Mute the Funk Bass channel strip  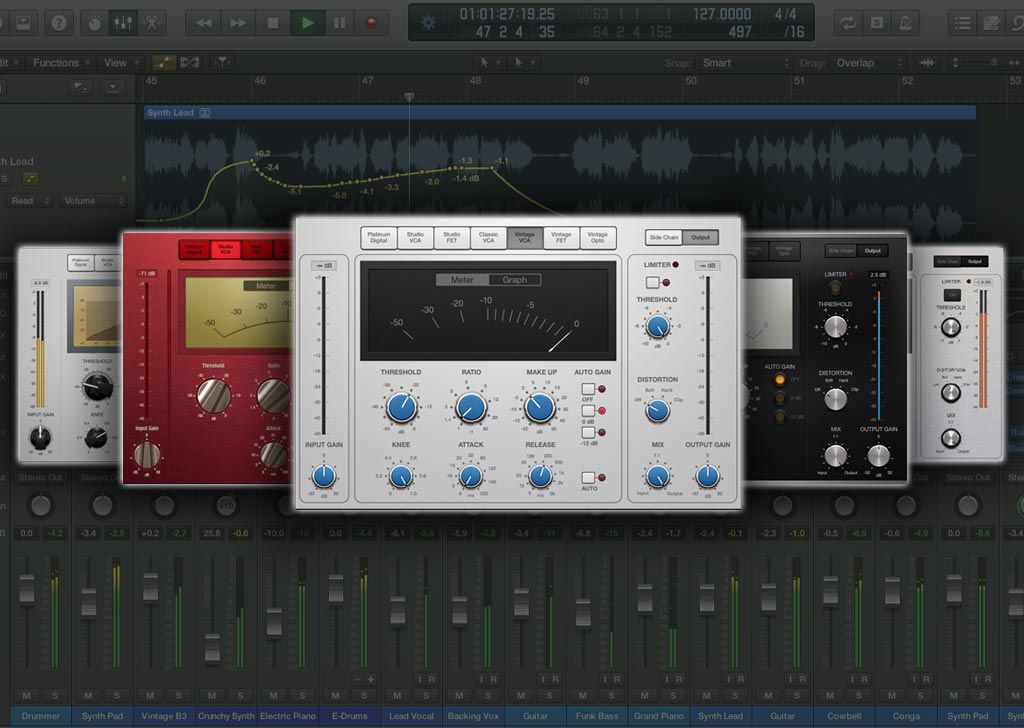[583, 695]
